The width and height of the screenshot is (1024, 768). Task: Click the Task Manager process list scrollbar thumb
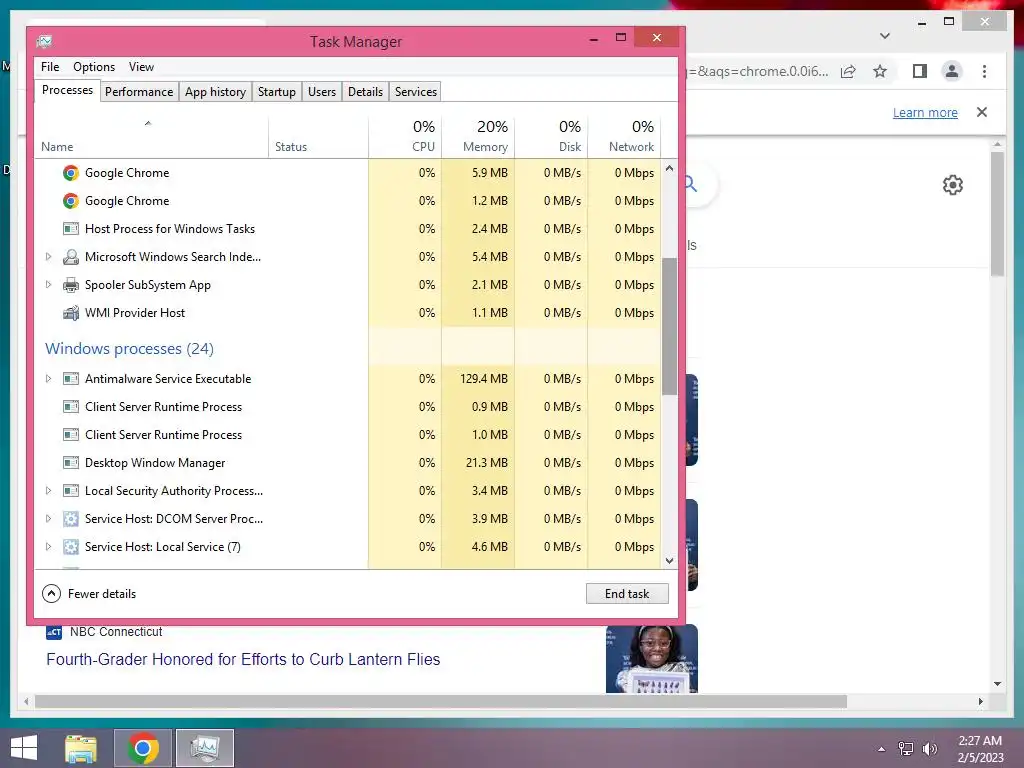tap(669, 327)
